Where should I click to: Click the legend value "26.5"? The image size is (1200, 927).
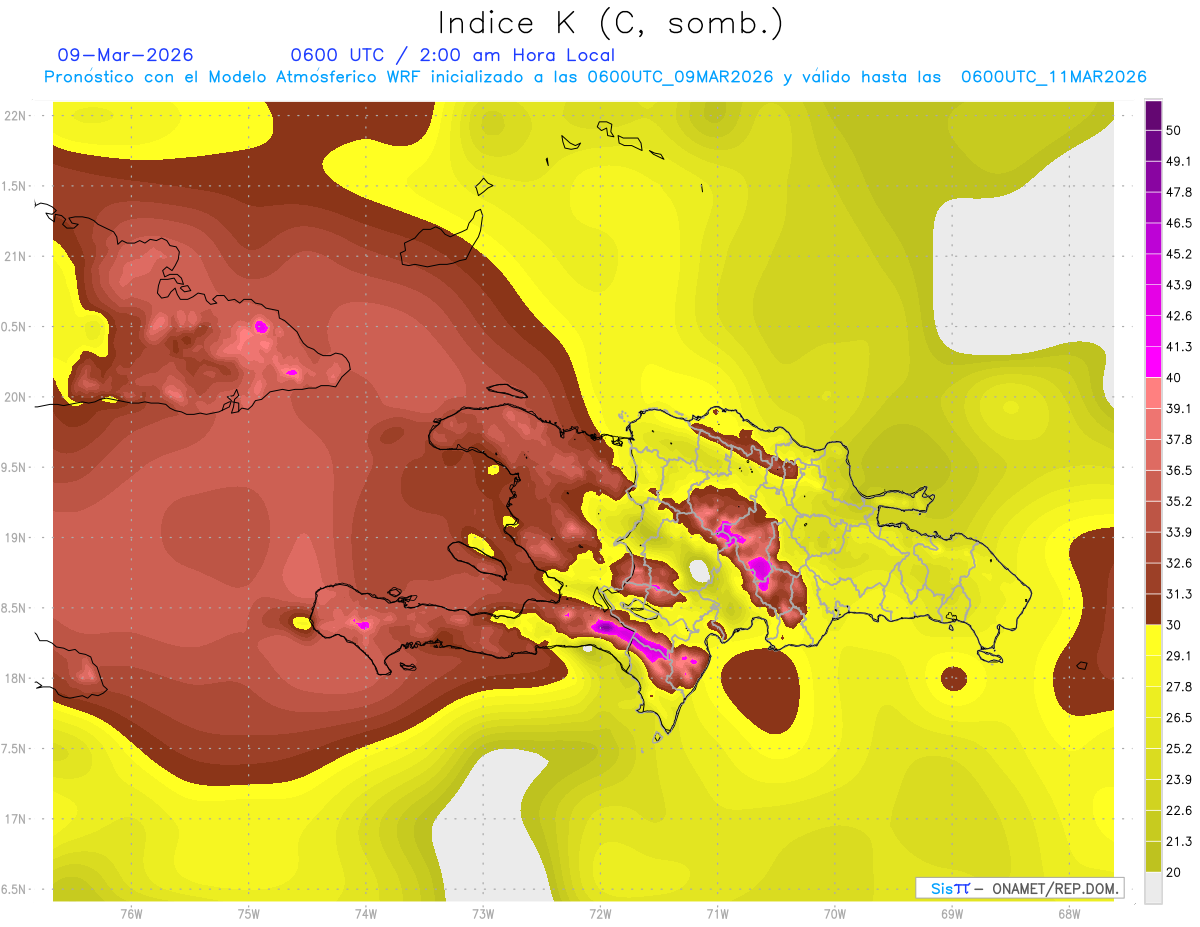(x=1177, y=718)
